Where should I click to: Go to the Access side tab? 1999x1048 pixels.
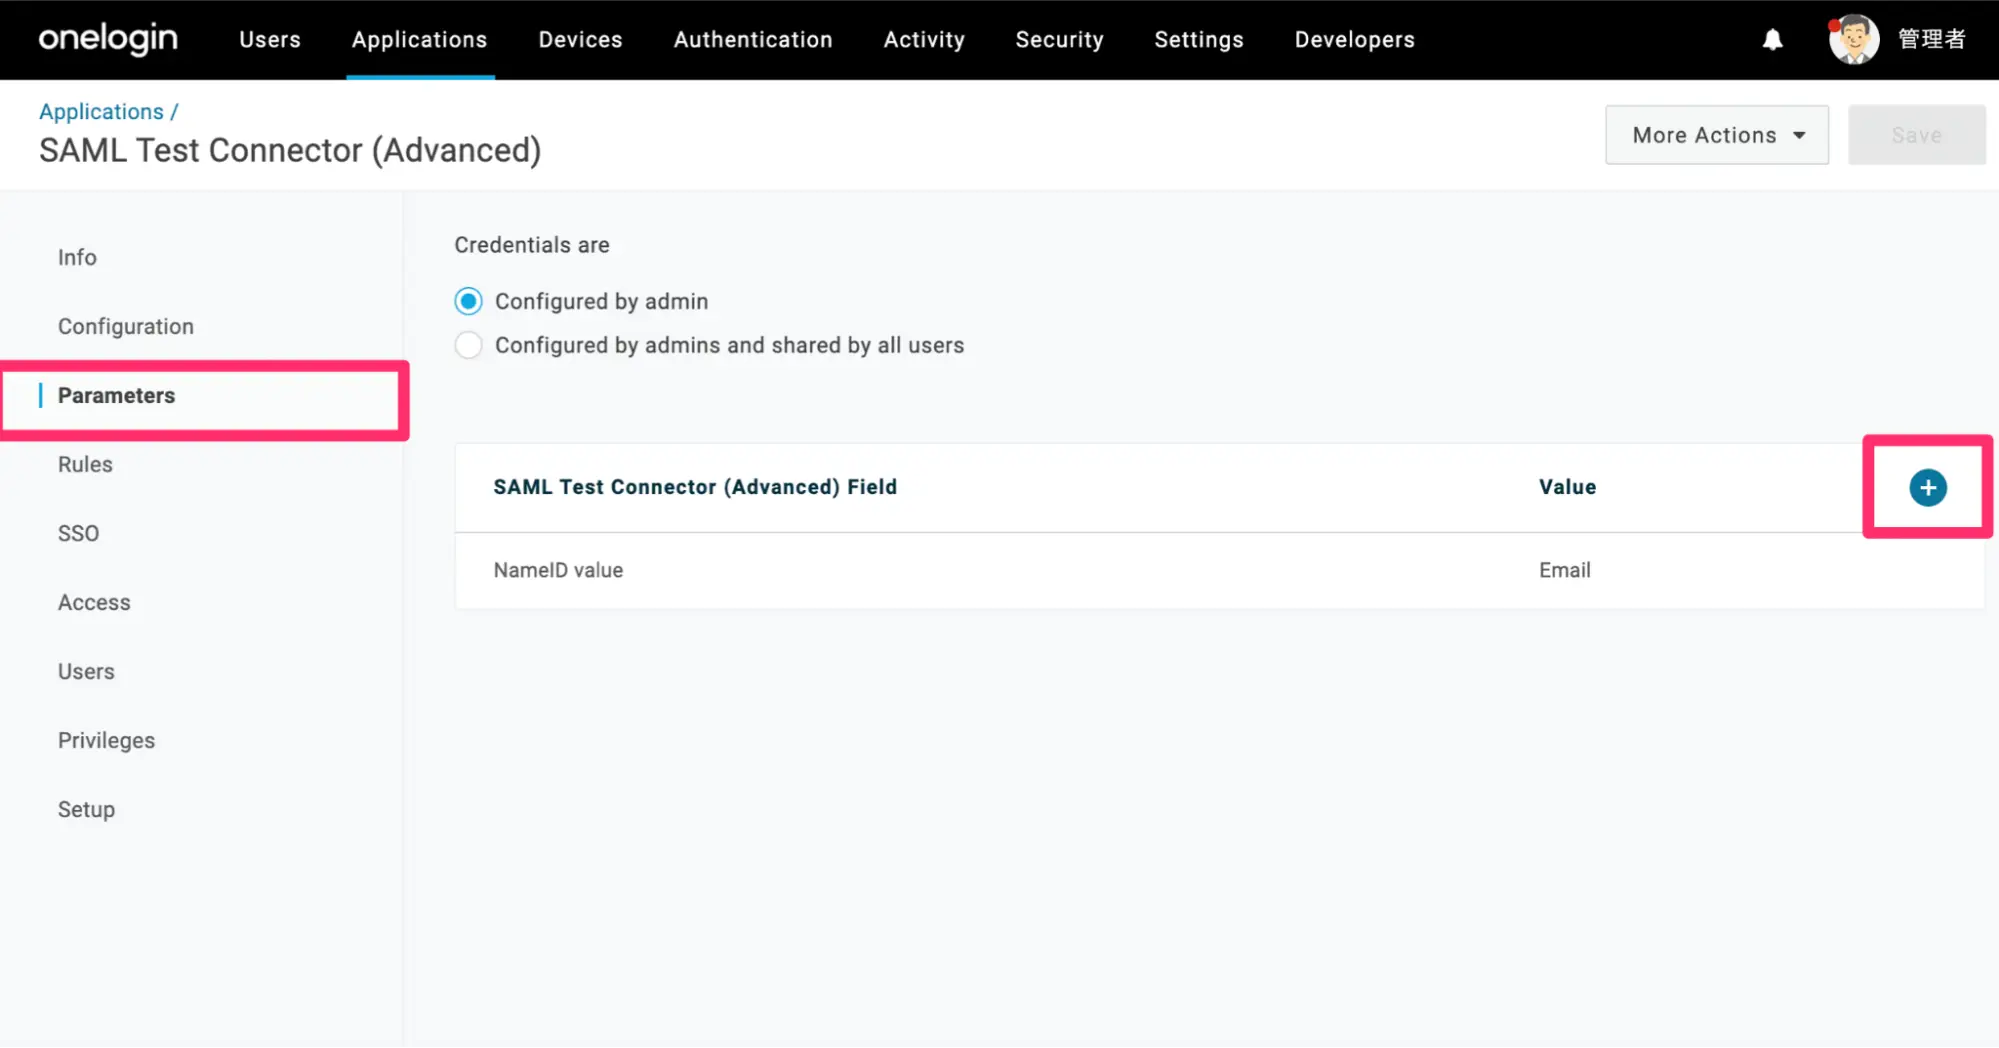[94, 602]
